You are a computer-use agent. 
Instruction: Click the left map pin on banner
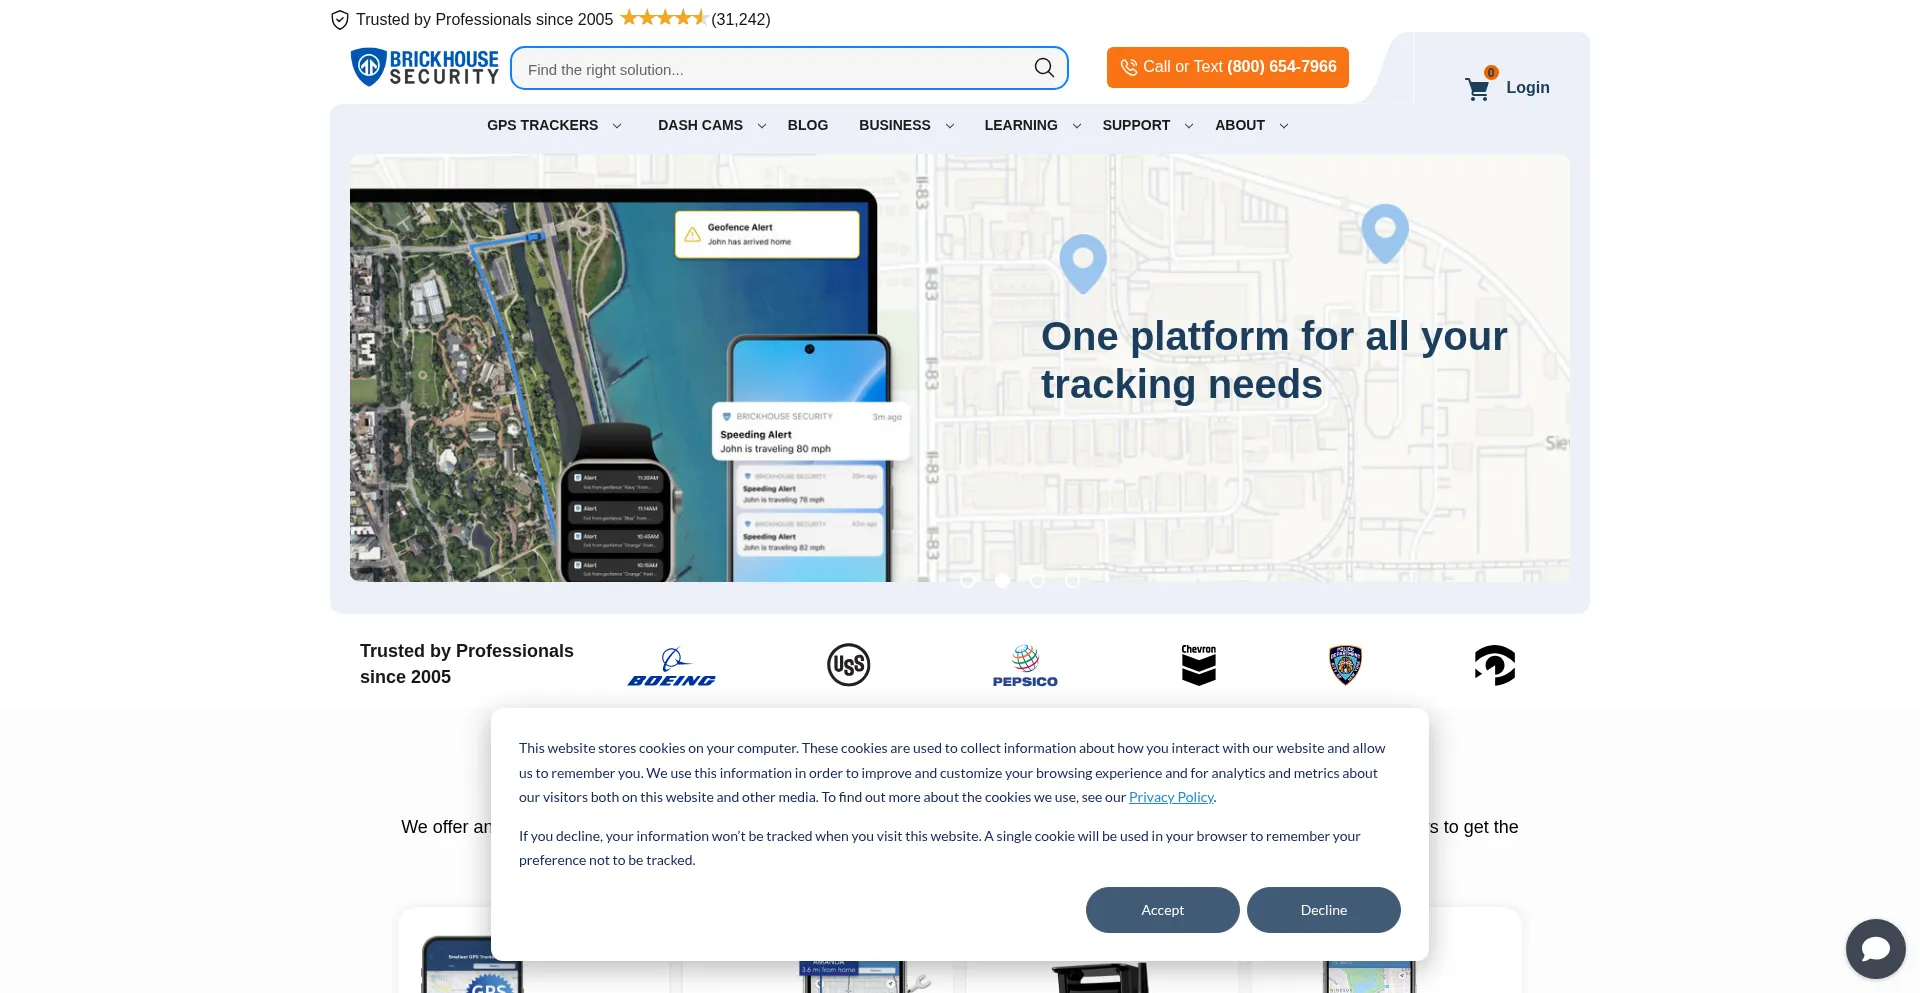click(1083, 263)
